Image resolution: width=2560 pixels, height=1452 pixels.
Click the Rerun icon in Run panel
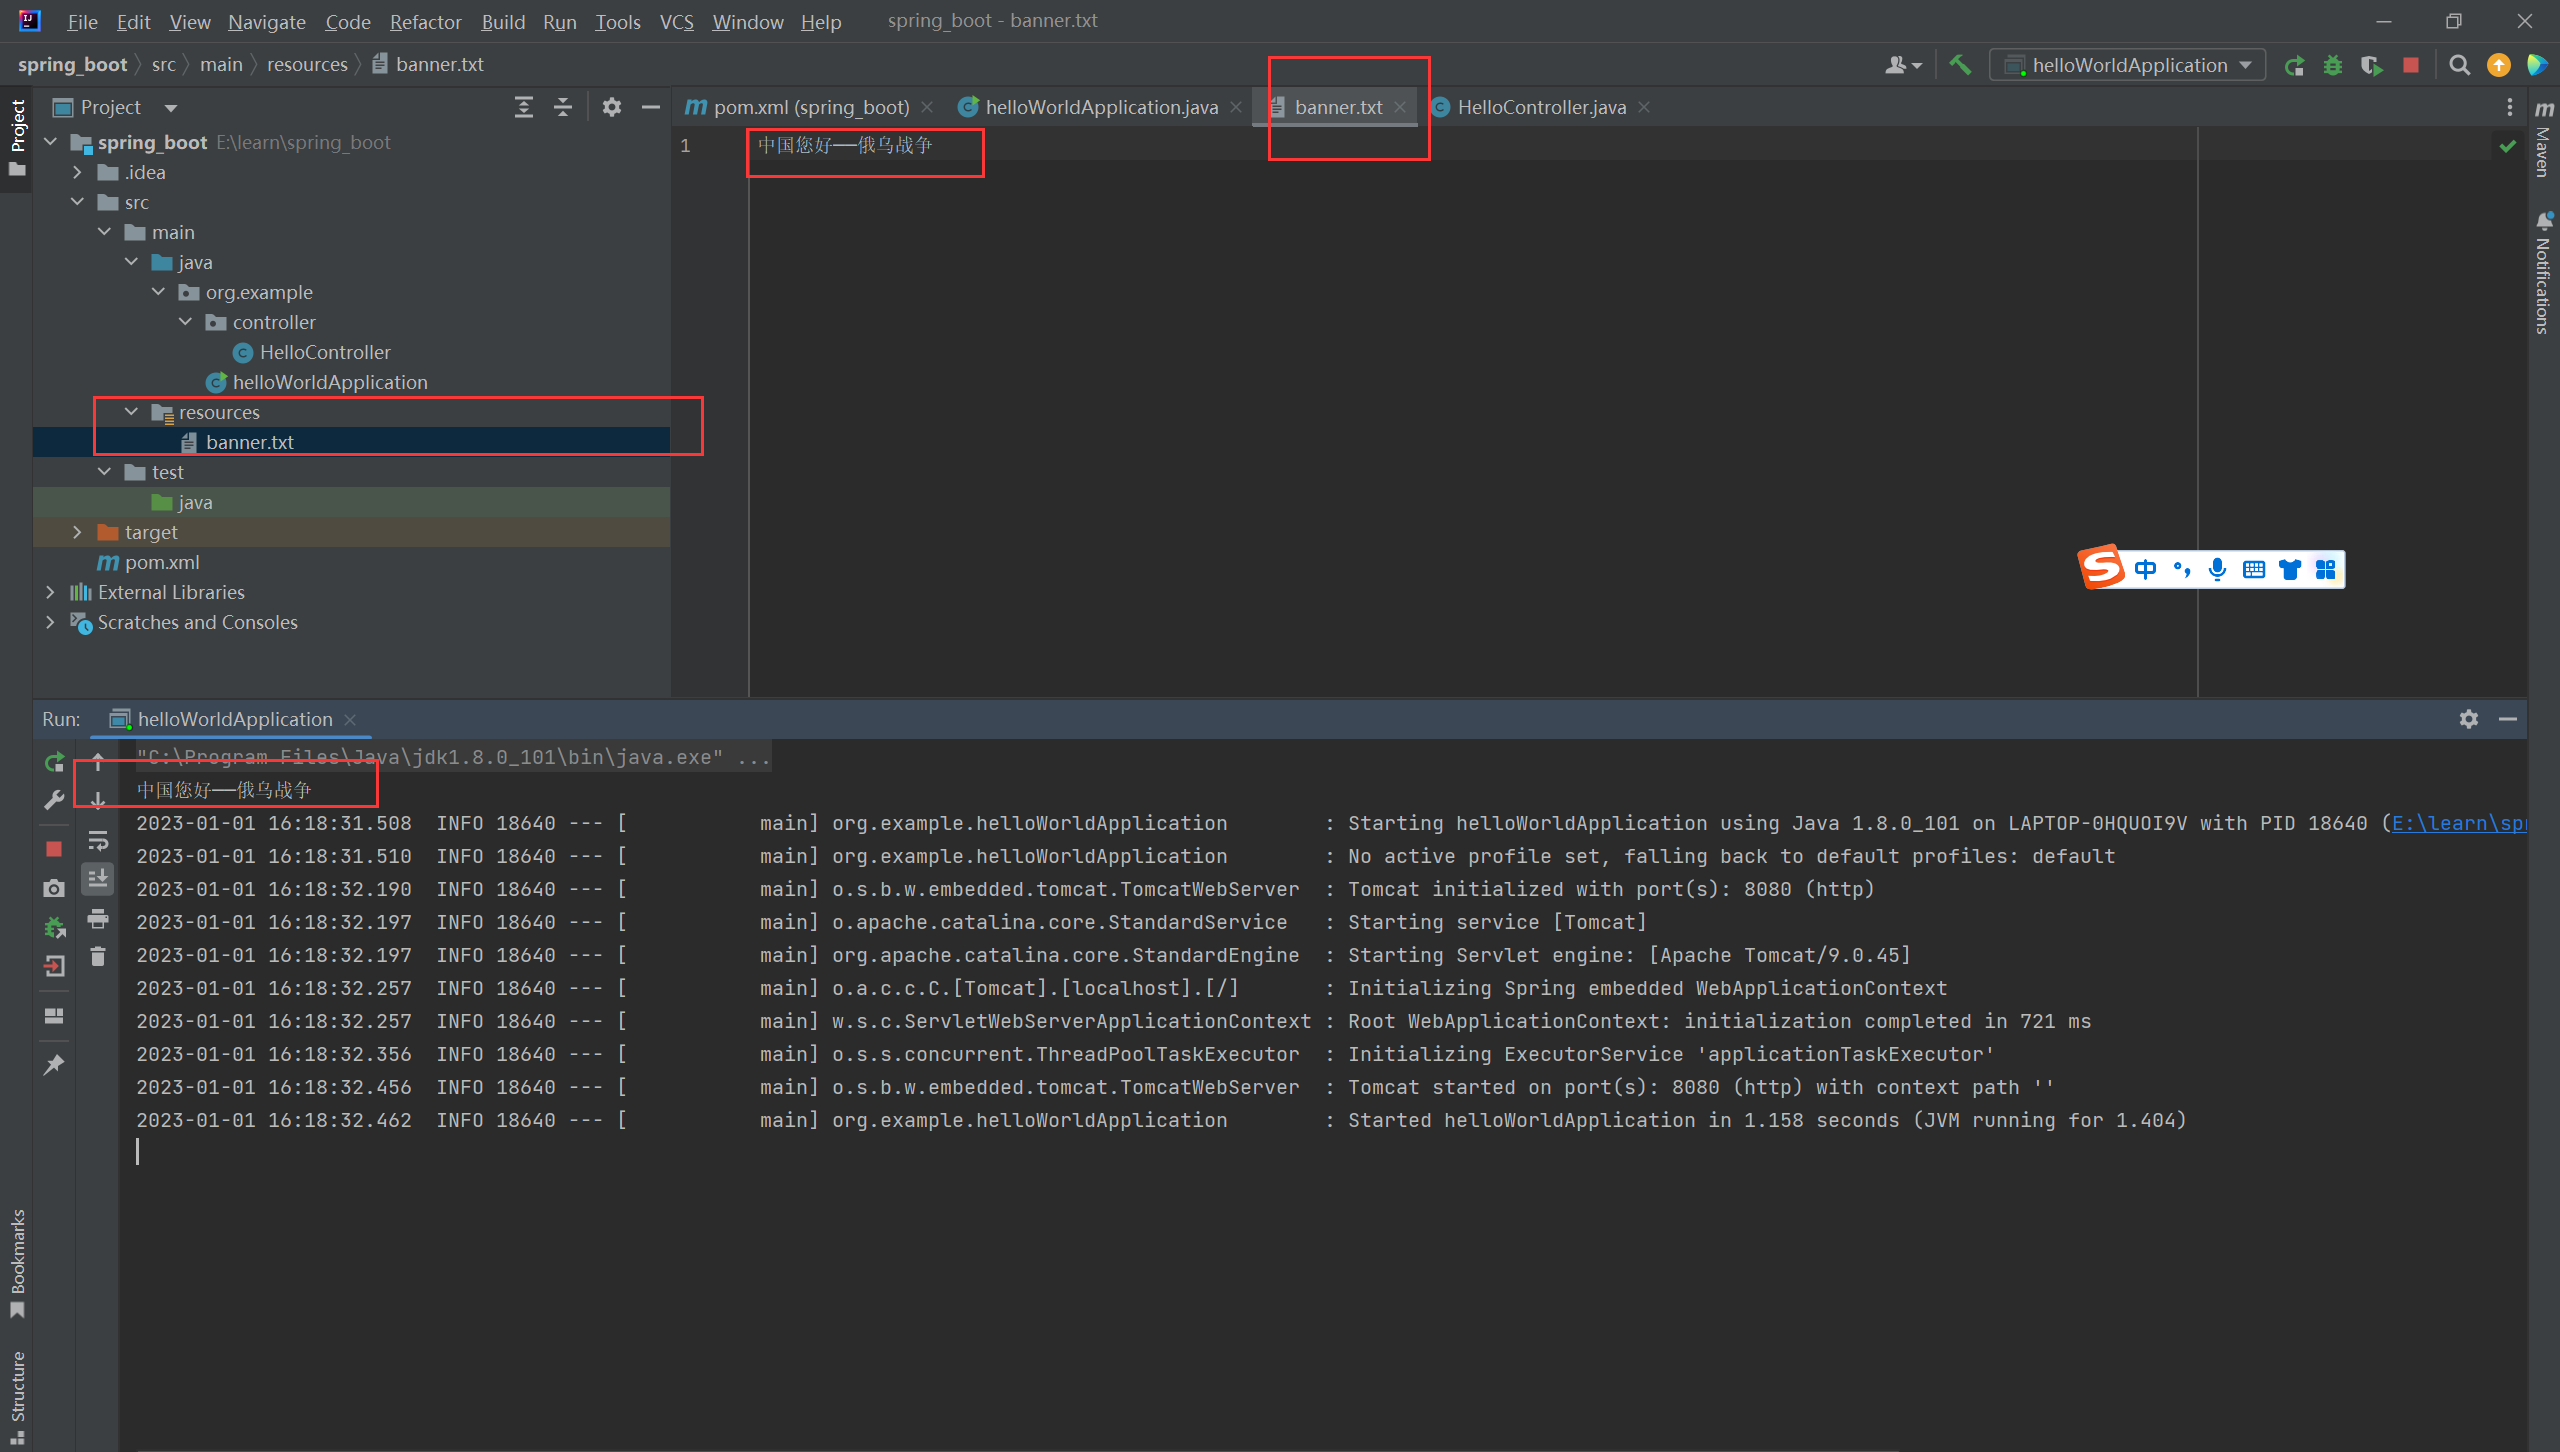(54, 762)
